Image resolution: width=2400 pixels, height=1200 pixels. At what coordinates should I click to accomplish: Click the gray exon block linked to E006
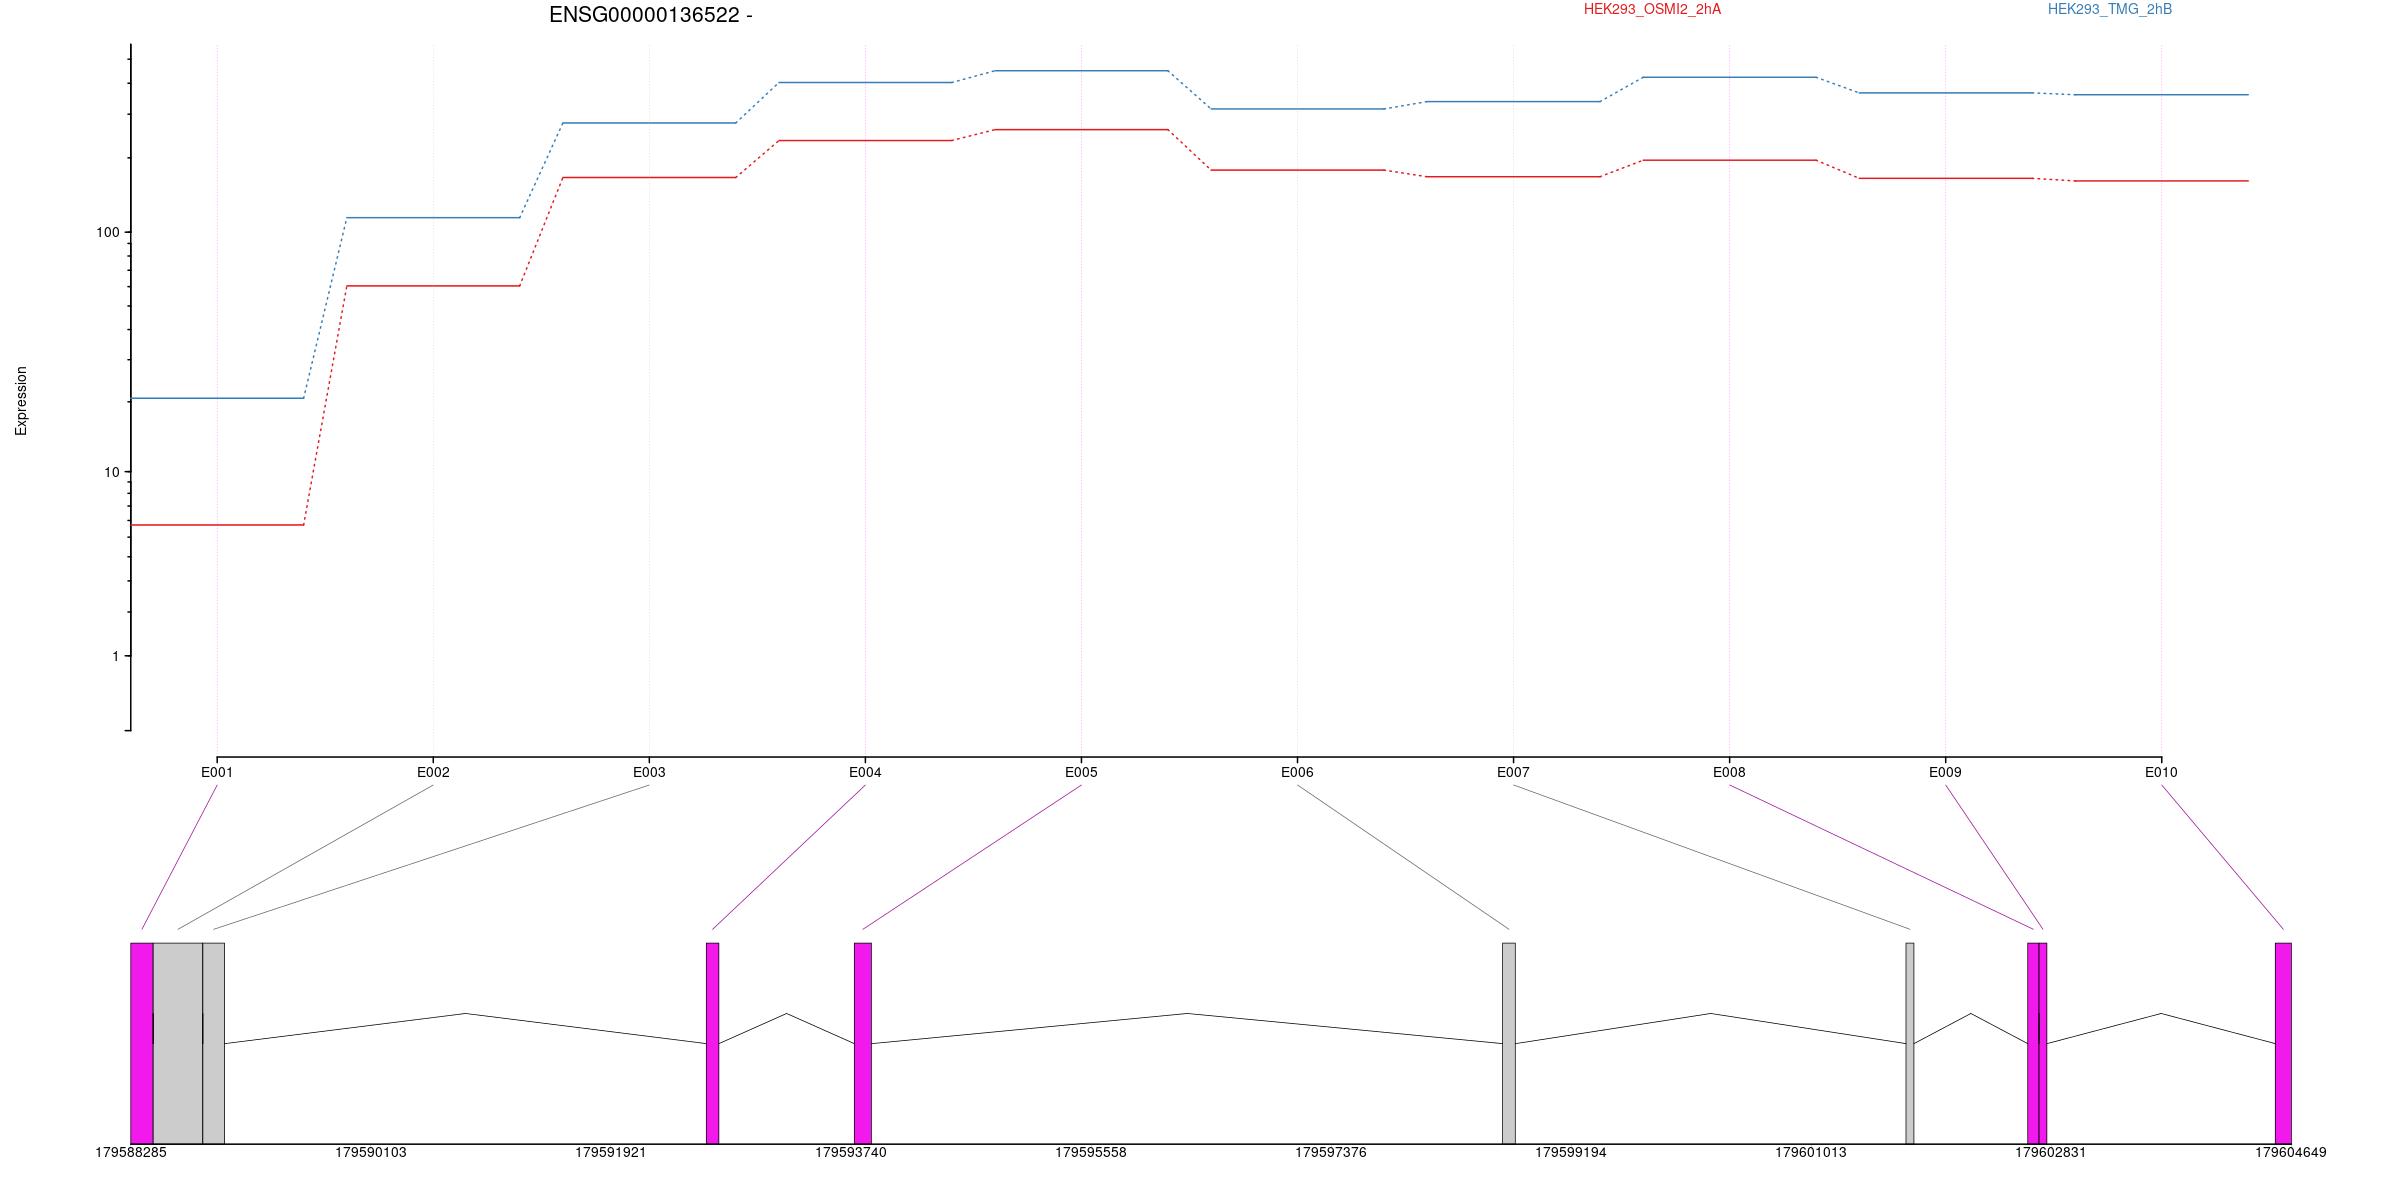1509,1043
